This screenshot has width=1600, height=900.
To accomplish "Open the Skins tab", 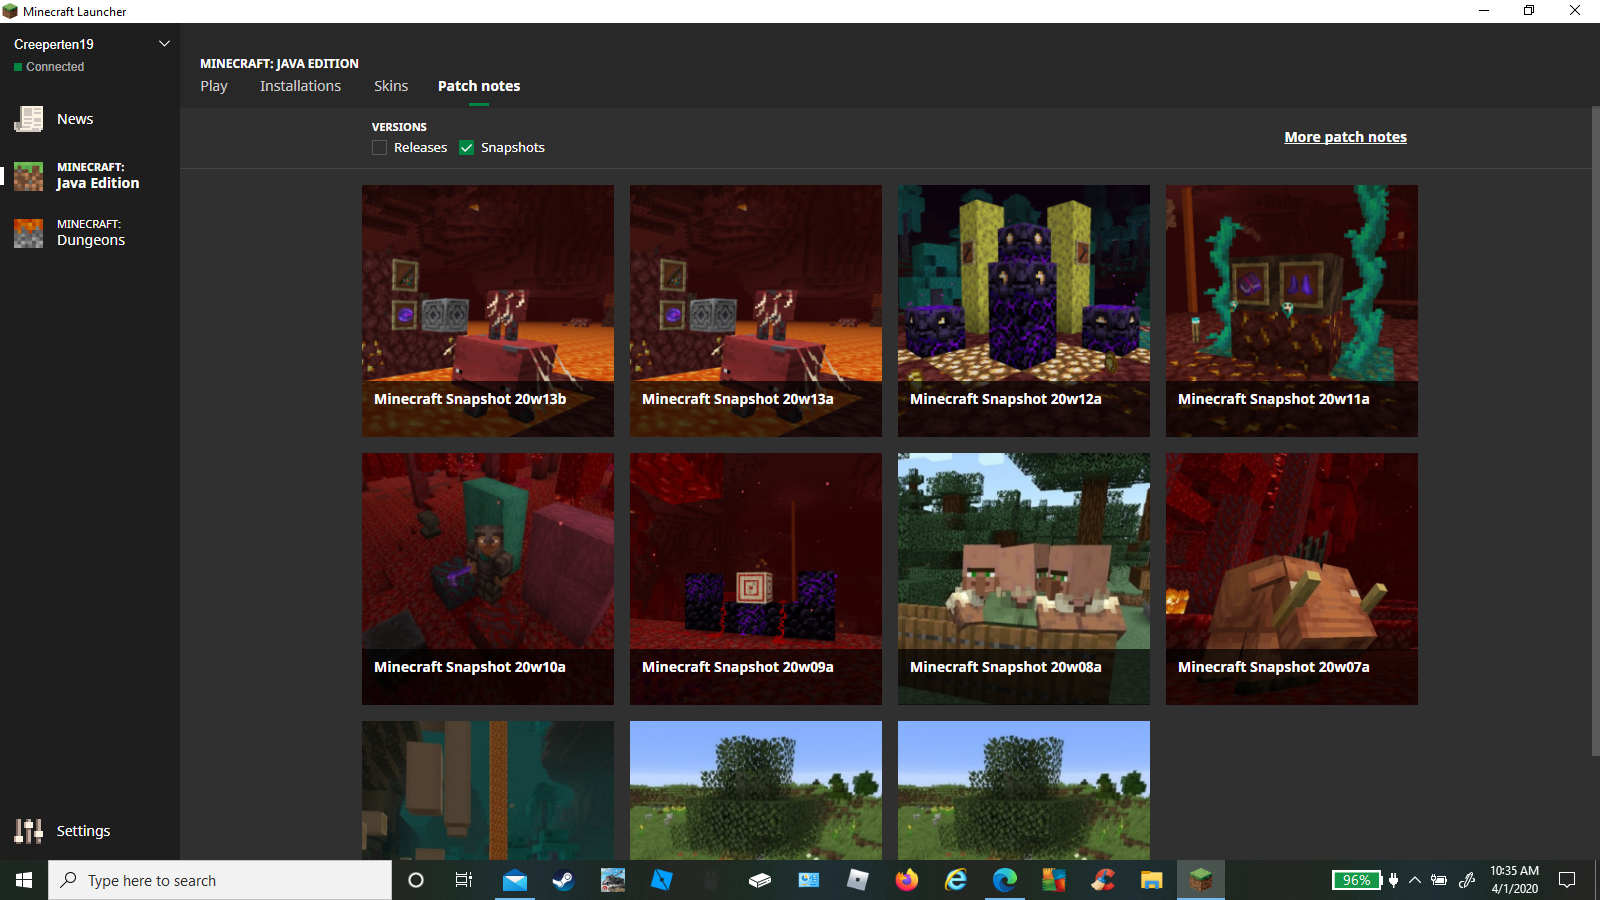I will pos(391,86).
